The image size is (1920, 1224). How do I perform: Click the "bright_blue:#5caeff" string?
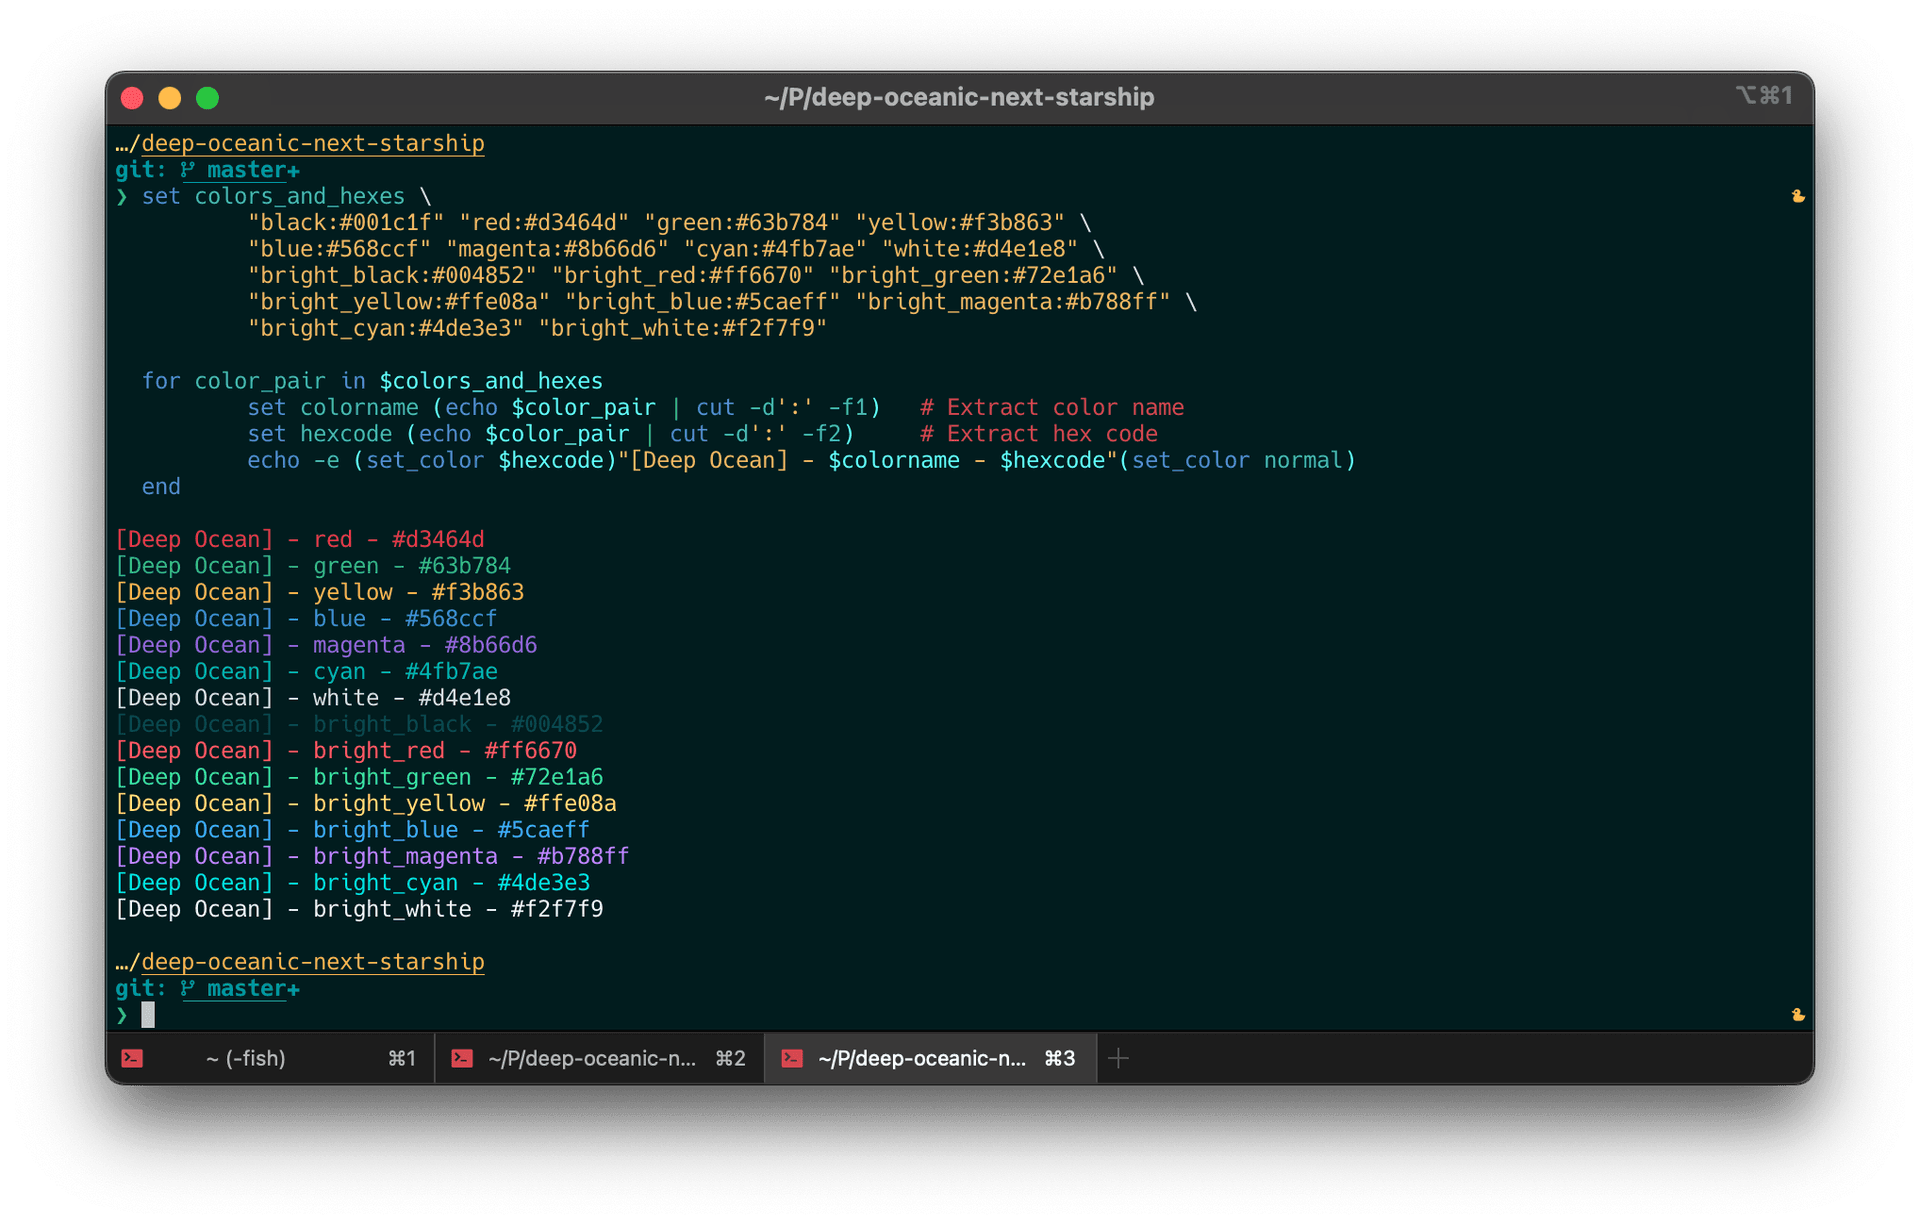[x=703, y=302]
